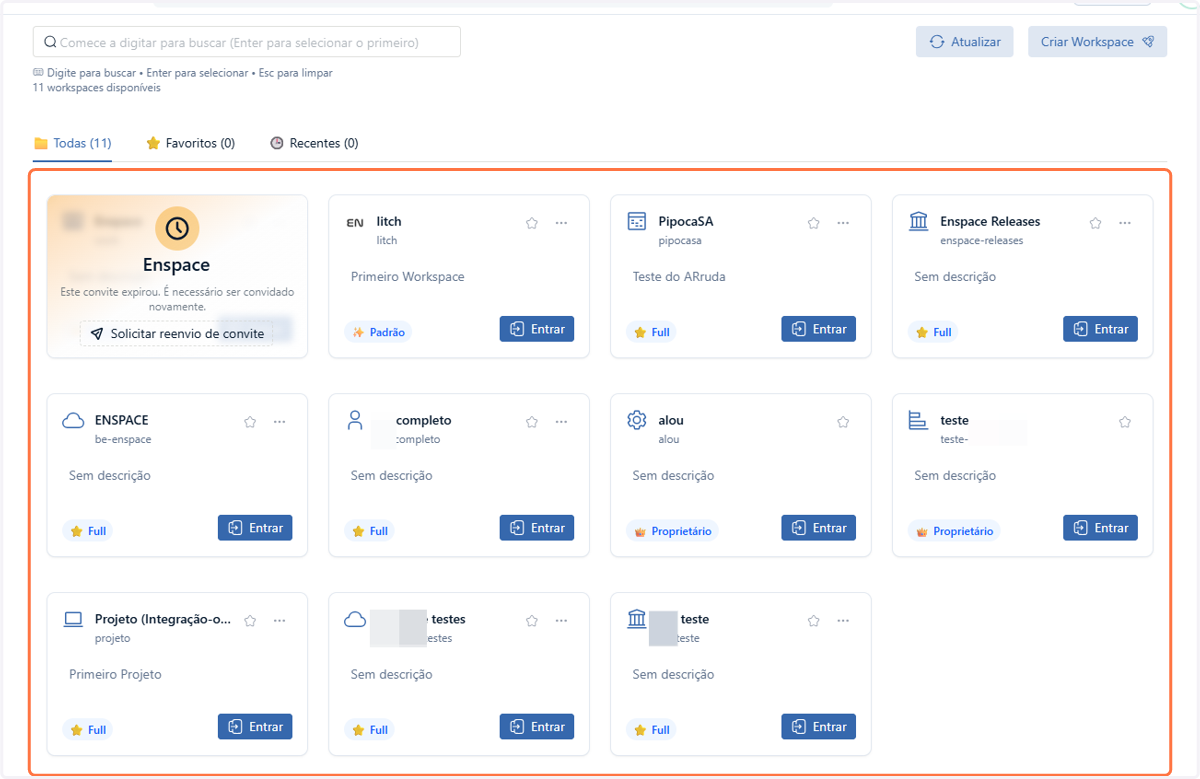Click the gear icon on alou card
Image resolution: width=1200 pixels, height=779 pixels.
click(637, 421)
